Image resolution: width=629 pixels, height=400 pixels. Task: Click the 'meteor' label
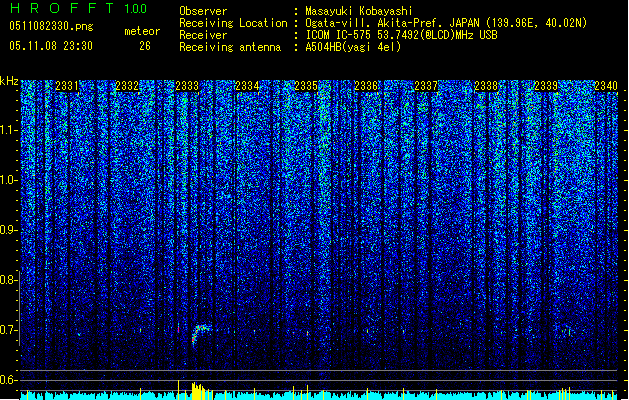142,31
